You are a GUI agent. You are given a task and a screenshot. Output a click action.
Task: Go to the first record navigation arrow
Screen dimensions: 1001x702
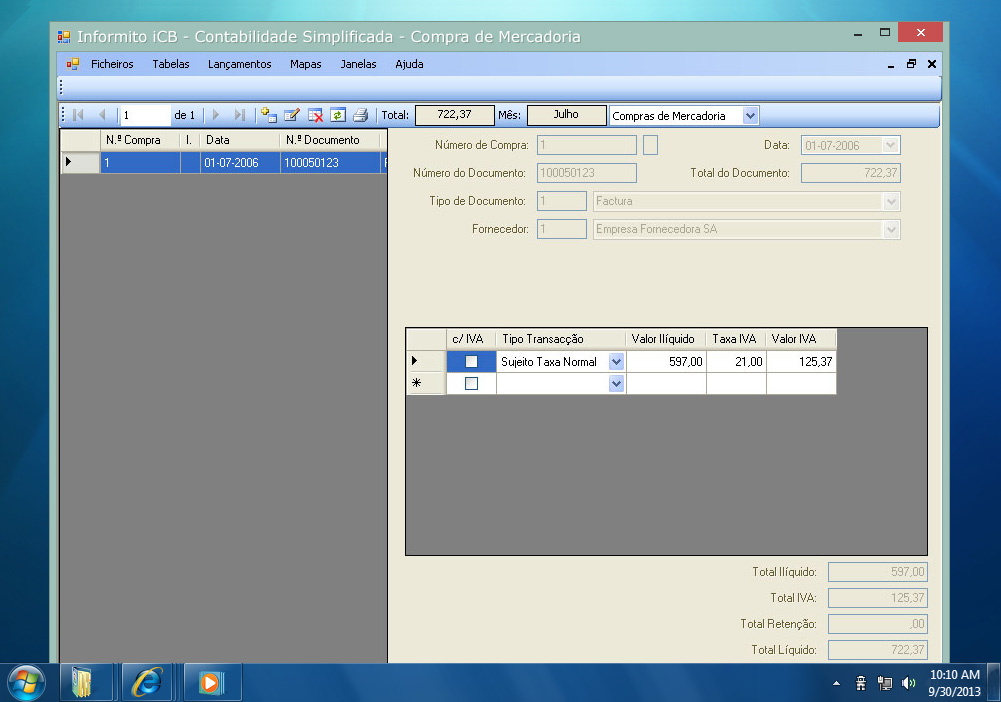click(78, 115)
